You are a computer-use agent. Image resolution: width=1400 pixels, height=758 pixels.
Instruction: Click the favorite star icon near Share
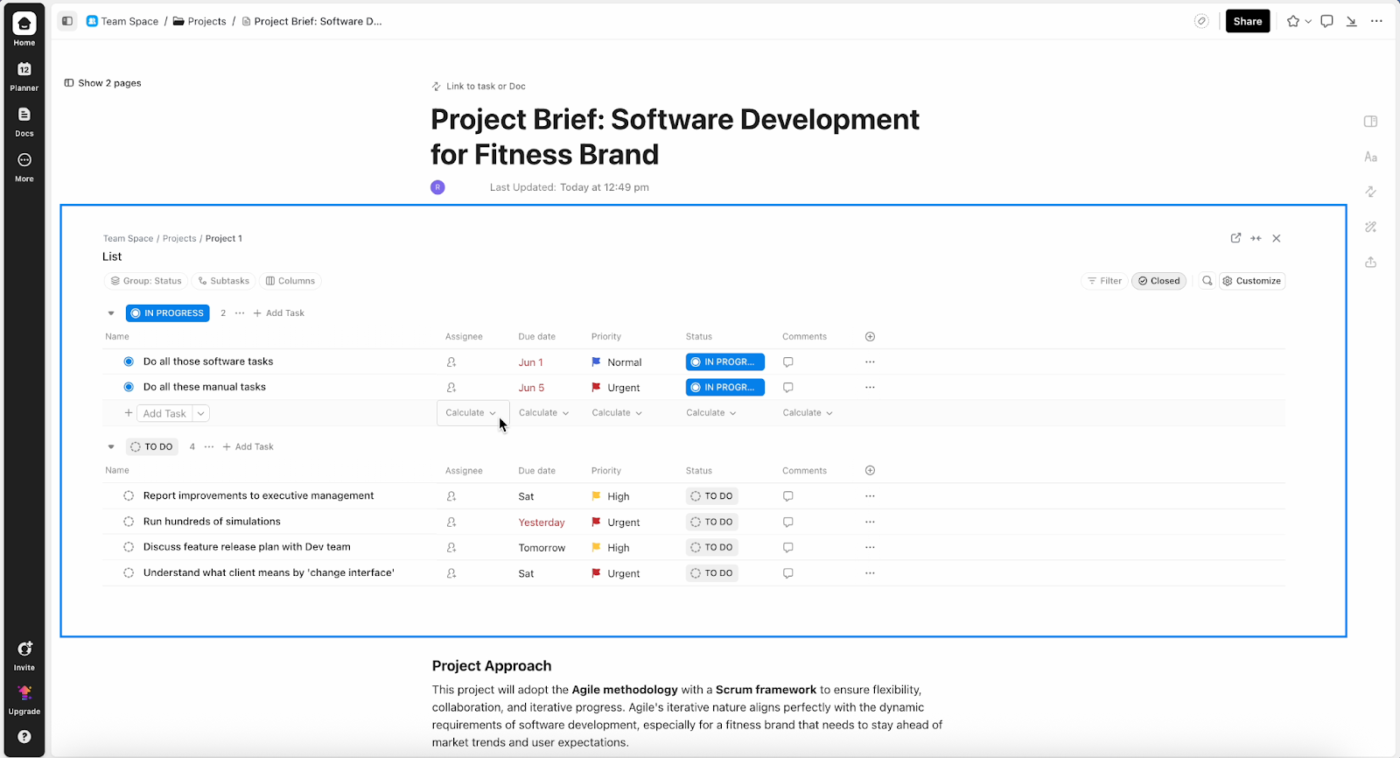(x=1292, y=20)
